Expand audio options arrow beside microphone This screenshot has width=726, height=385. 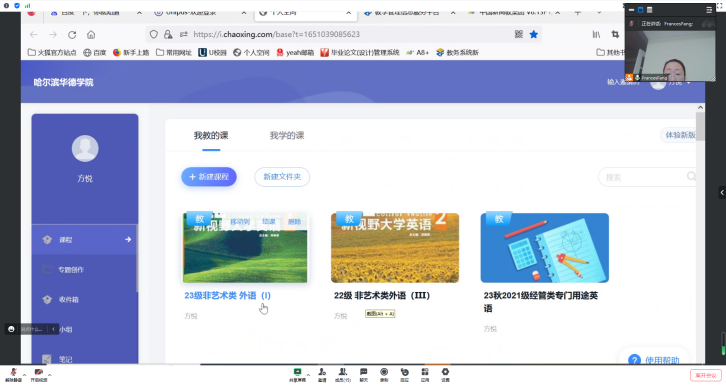click(x=24, y=374)
